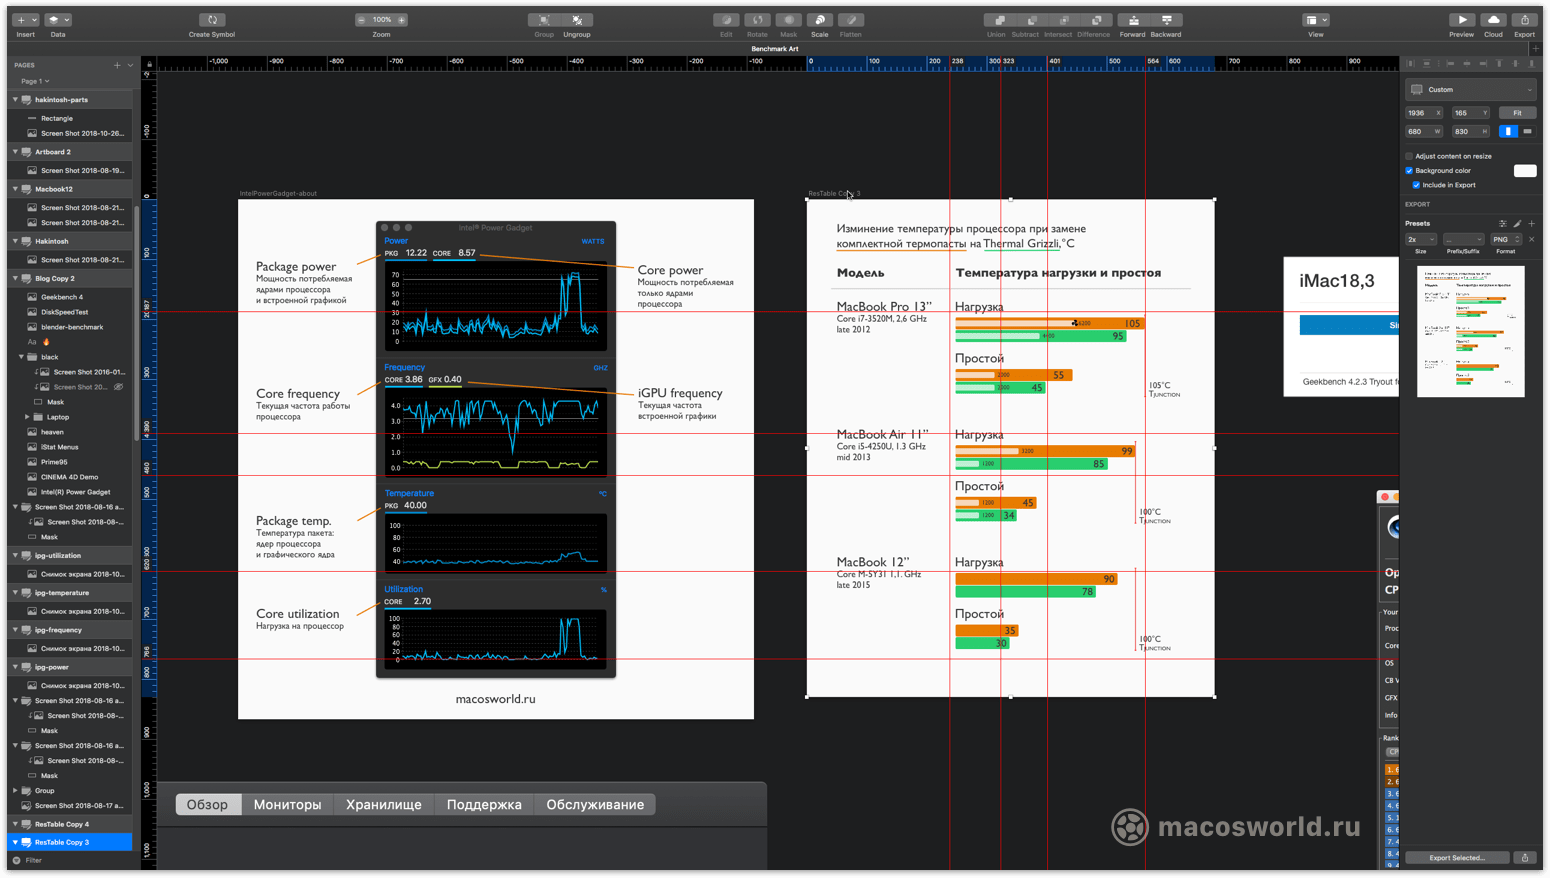
Task: Switch to the Хранилище tab
Action: click(384, 805)
